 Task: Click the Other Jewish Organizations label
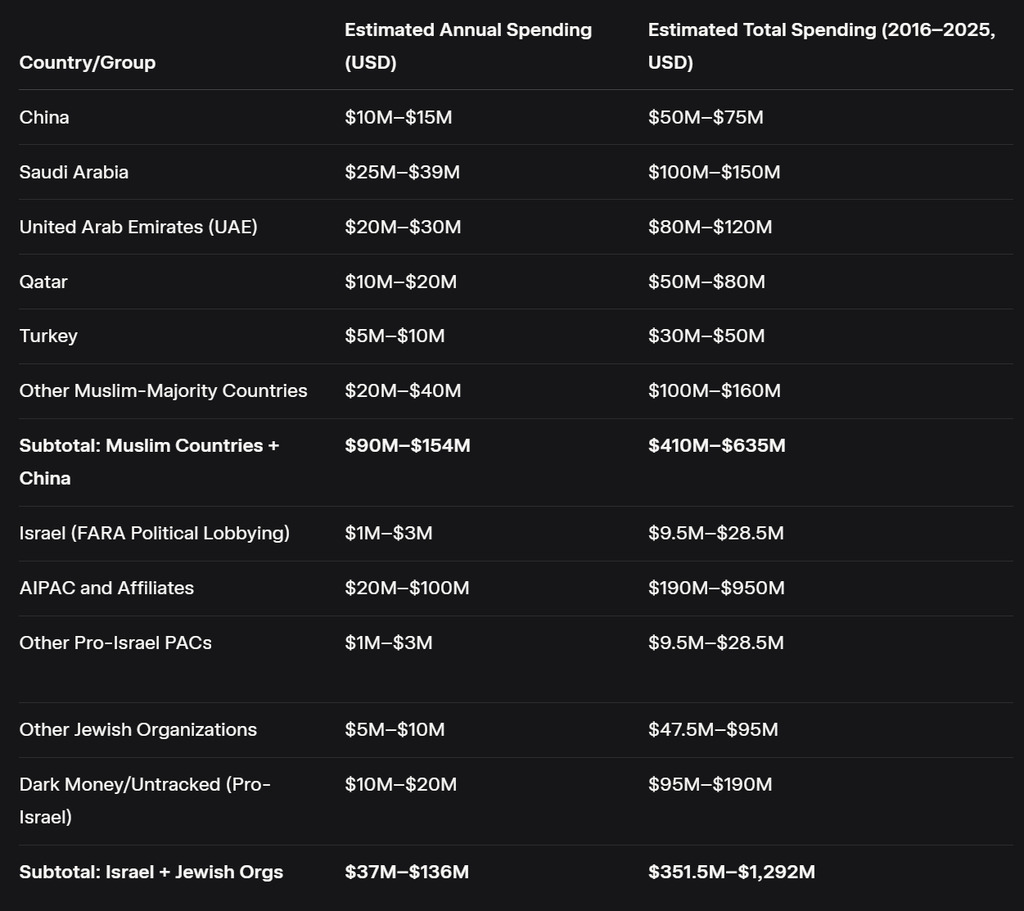tap(138, 730)
